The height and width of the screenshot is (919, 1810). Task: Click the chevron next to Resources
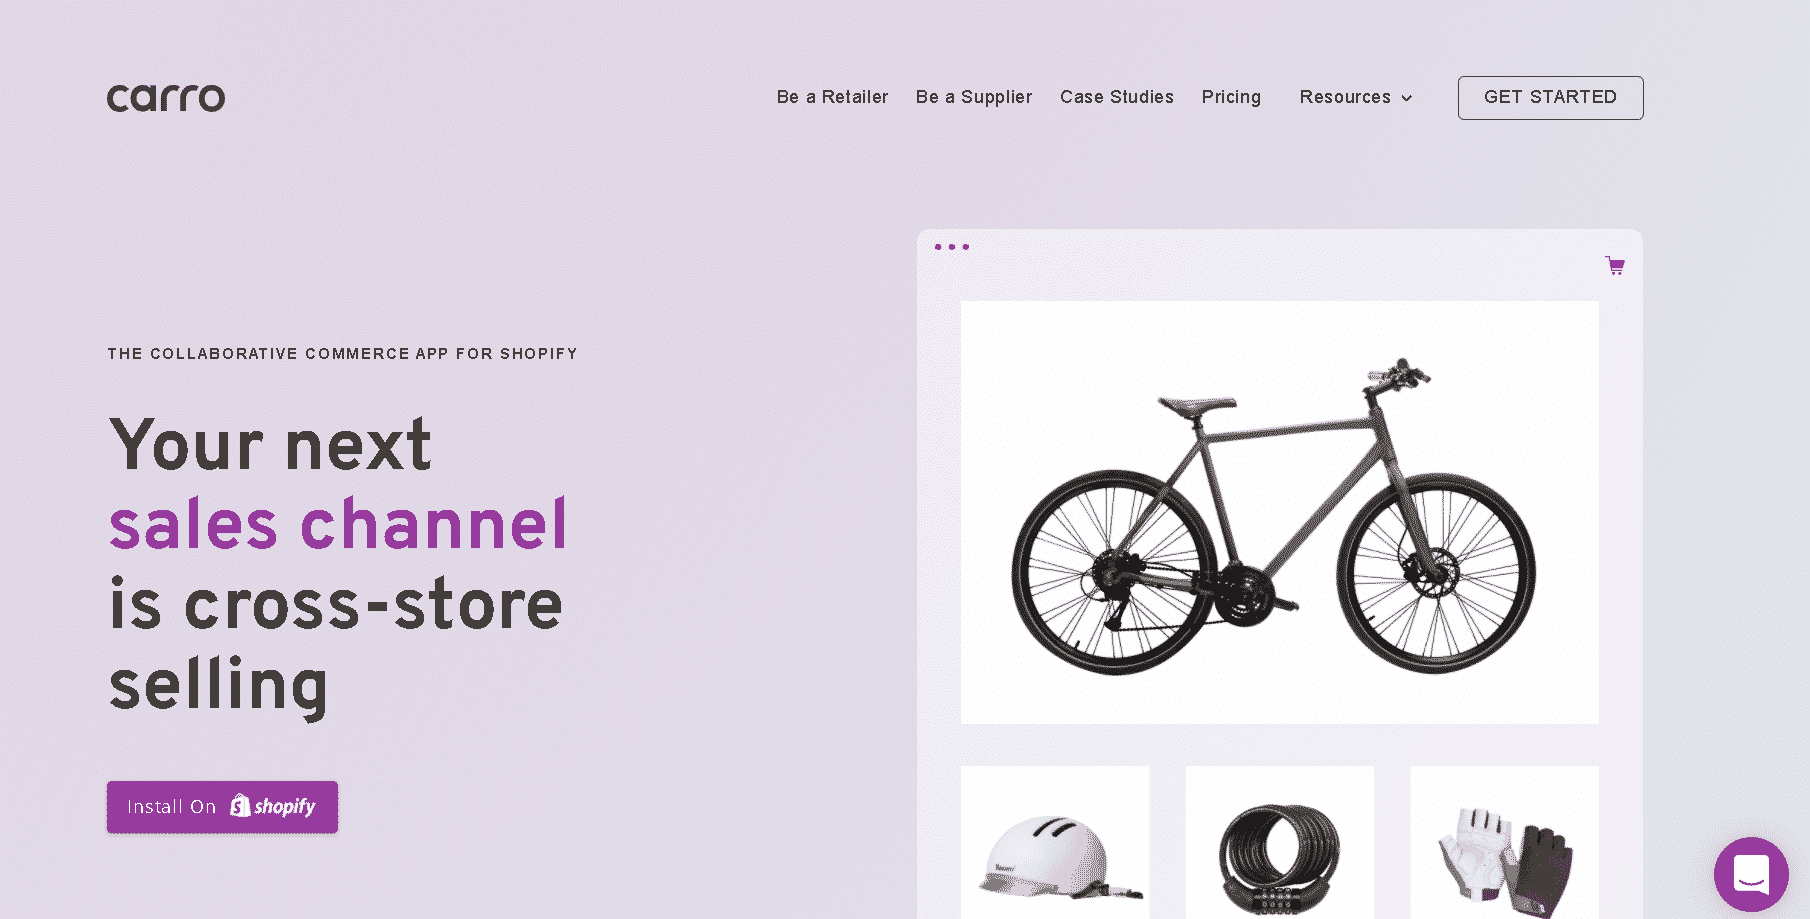click(x=1407, y=98)
